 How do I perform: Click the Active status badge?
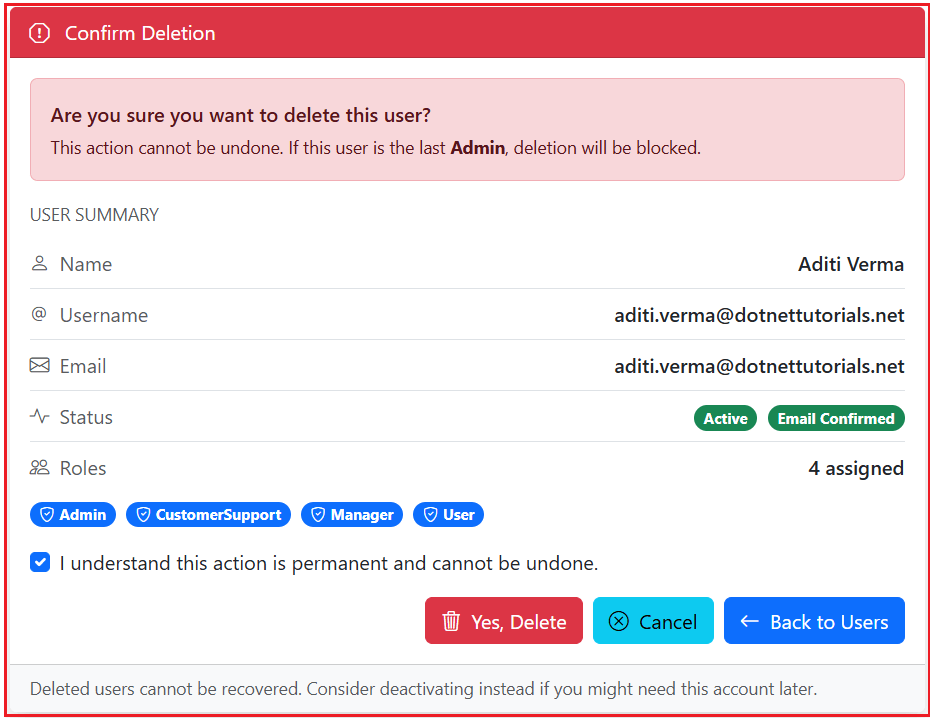725,418
